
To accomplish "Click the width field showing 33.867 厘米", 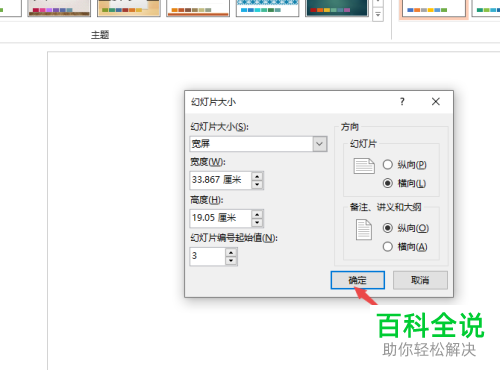I will pyautogui.click(x=221, y=180).
